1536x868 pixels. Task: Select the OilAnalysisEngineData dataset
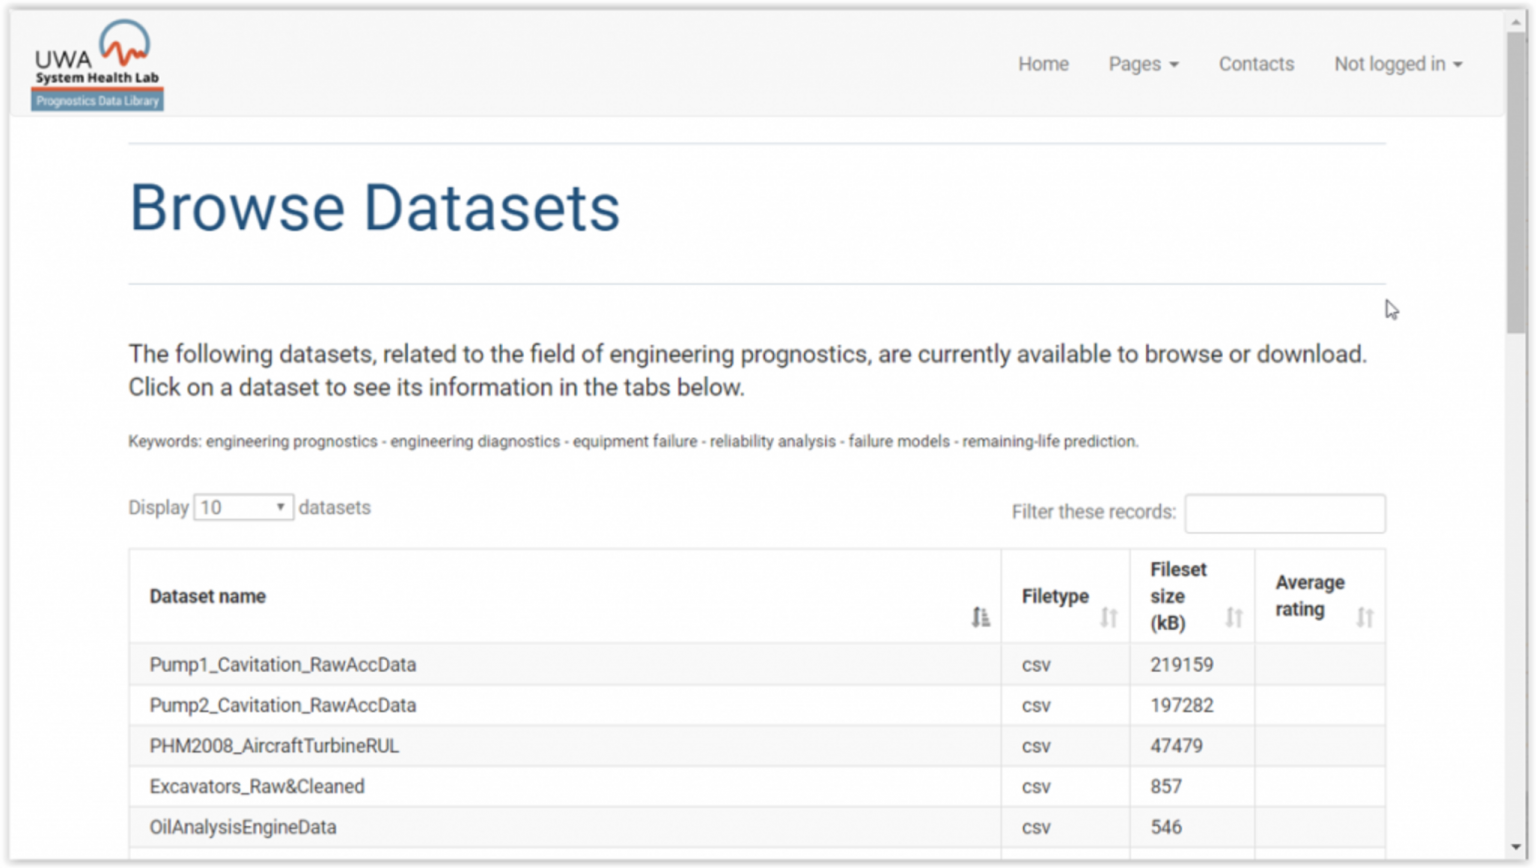[x=243, y=827]
